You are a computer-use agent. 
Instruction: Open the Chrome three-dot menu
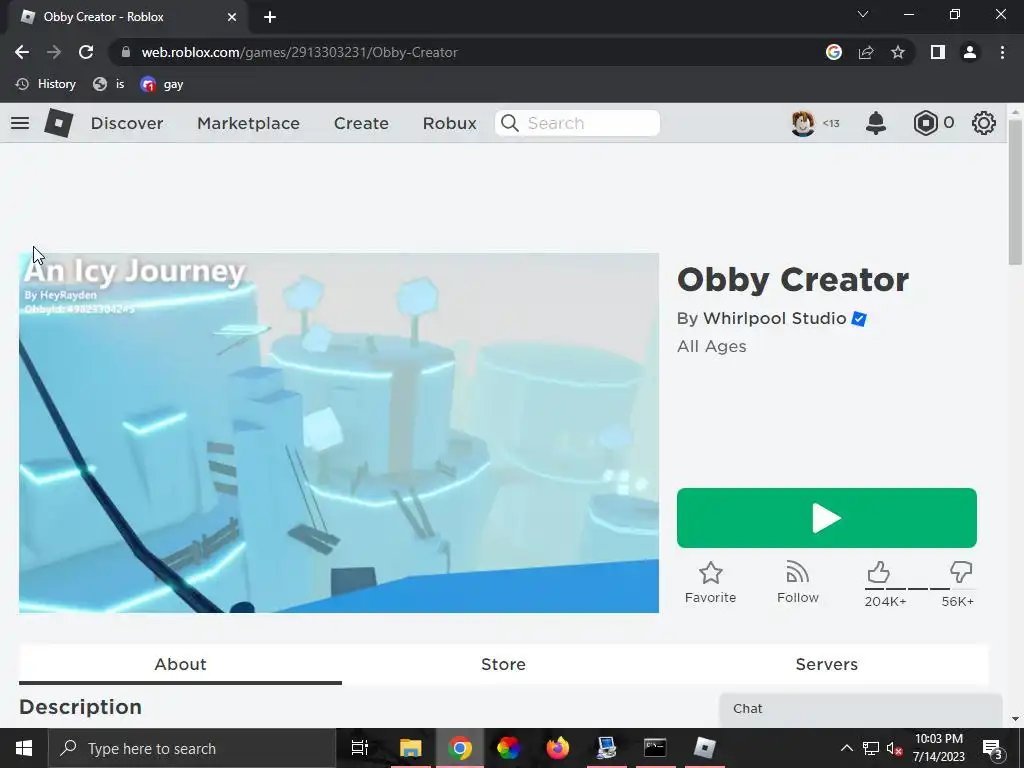pyautogui.click(x=1002, y=52)
